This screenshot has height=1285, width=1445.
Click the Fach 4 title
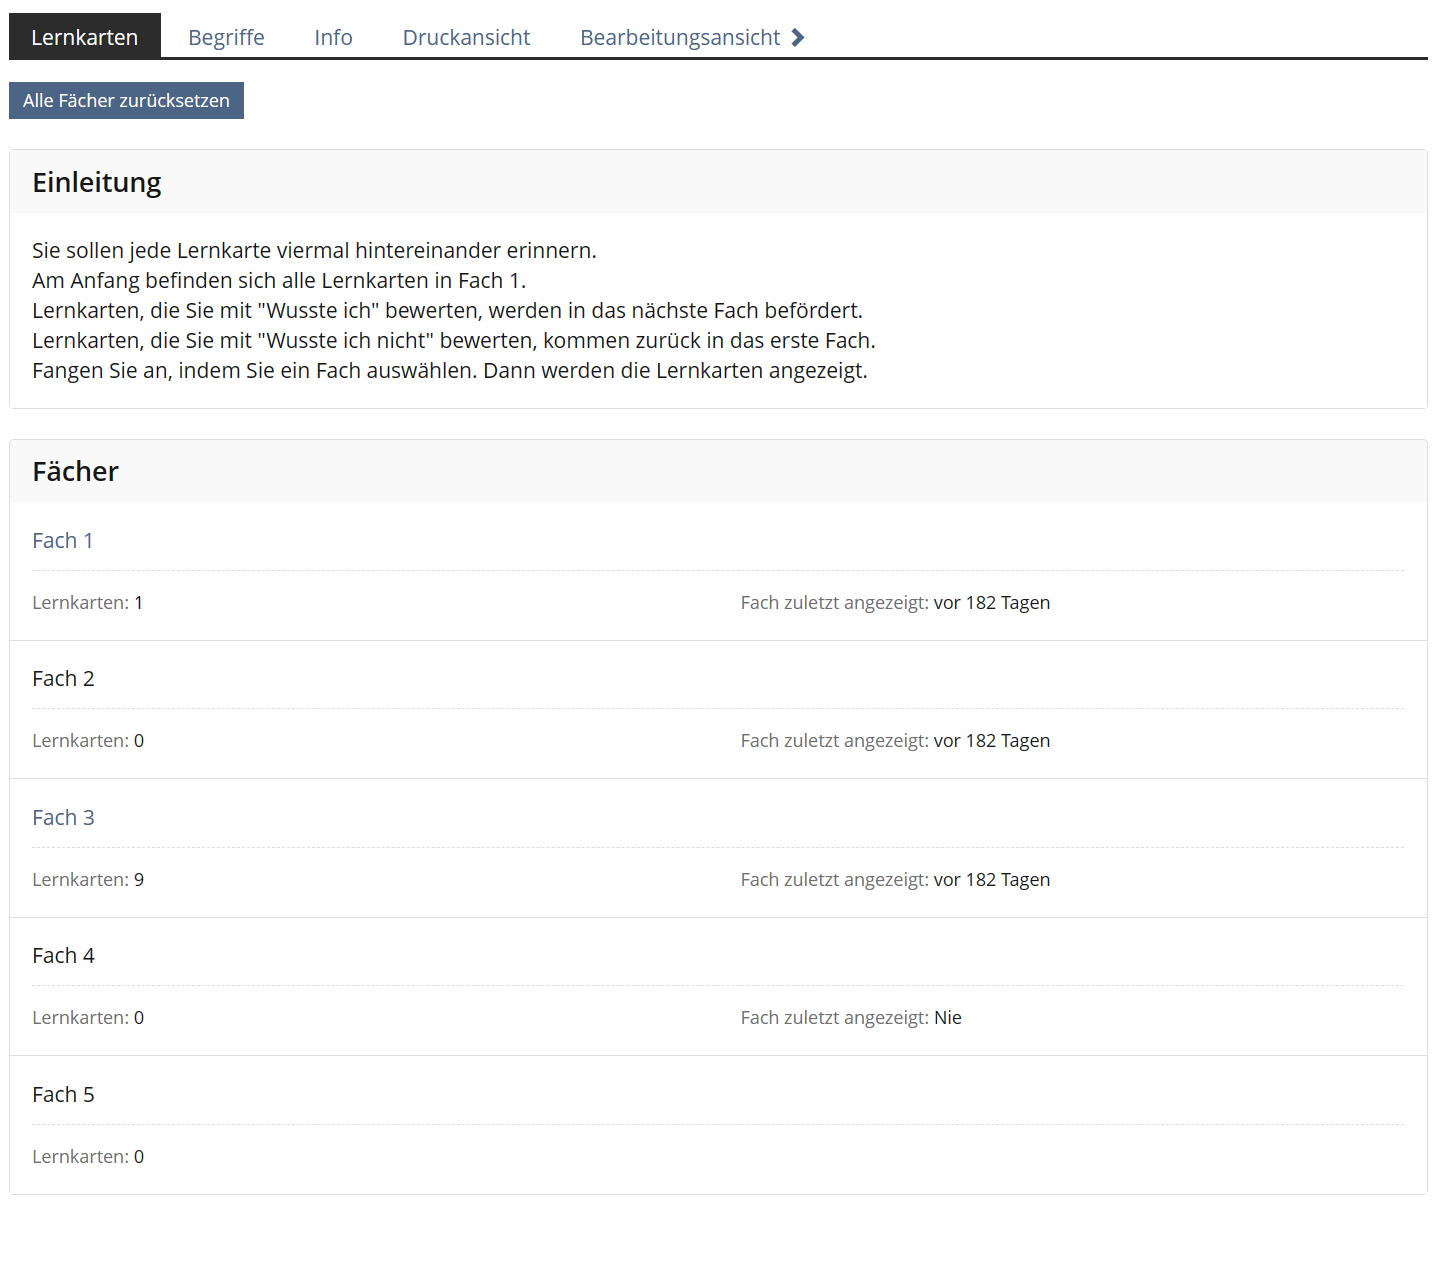(63, 956)
